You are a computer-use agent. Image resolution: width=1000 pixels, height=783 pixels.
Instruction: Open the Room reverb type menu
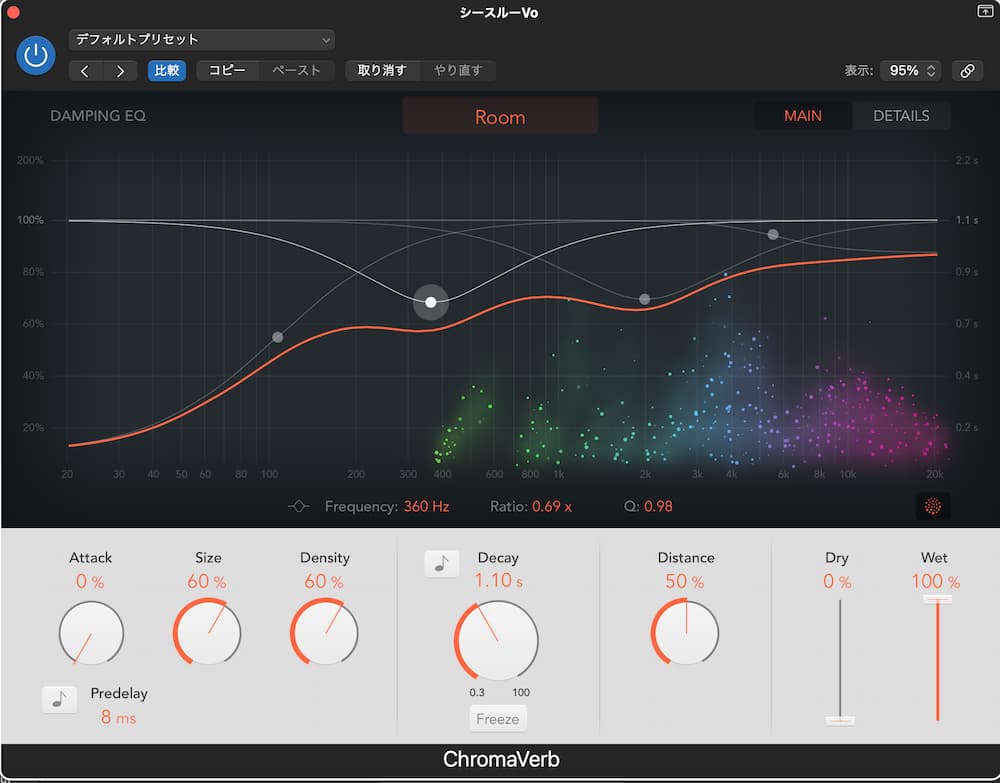coord(500,117)
